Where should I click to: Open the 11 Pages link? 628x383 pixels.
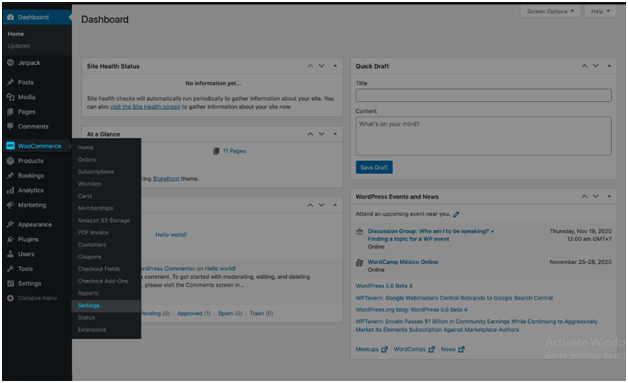coord(234,151)
